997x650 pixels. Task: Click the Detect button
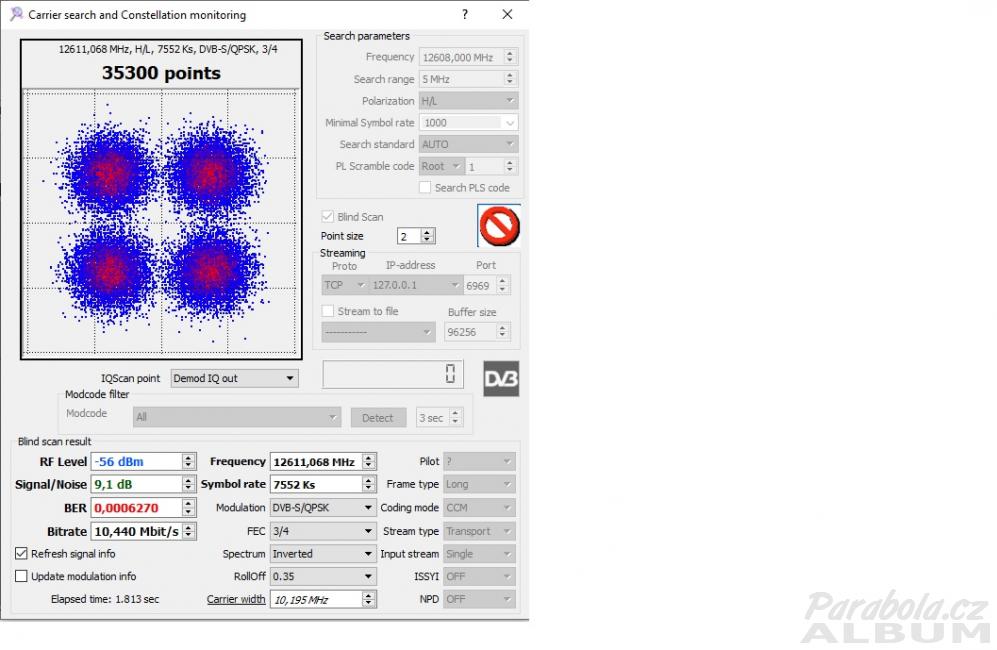pyautogui.click(x=378, y=418)
